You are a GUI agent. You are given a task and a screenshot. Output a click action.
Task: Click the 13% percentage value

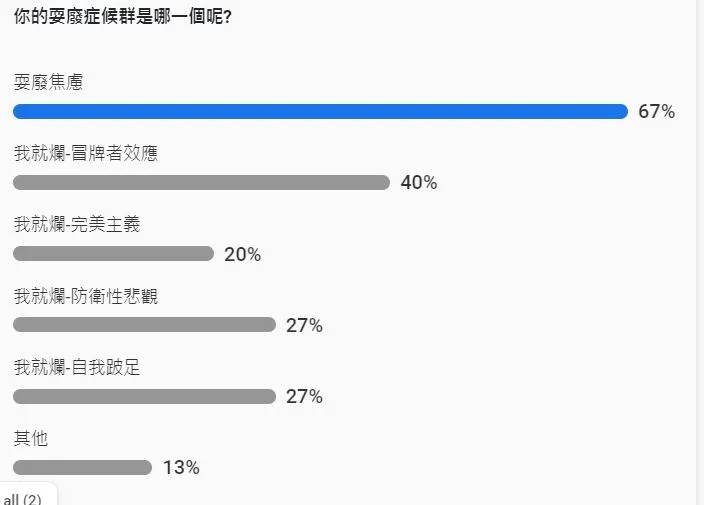[181, 468]
